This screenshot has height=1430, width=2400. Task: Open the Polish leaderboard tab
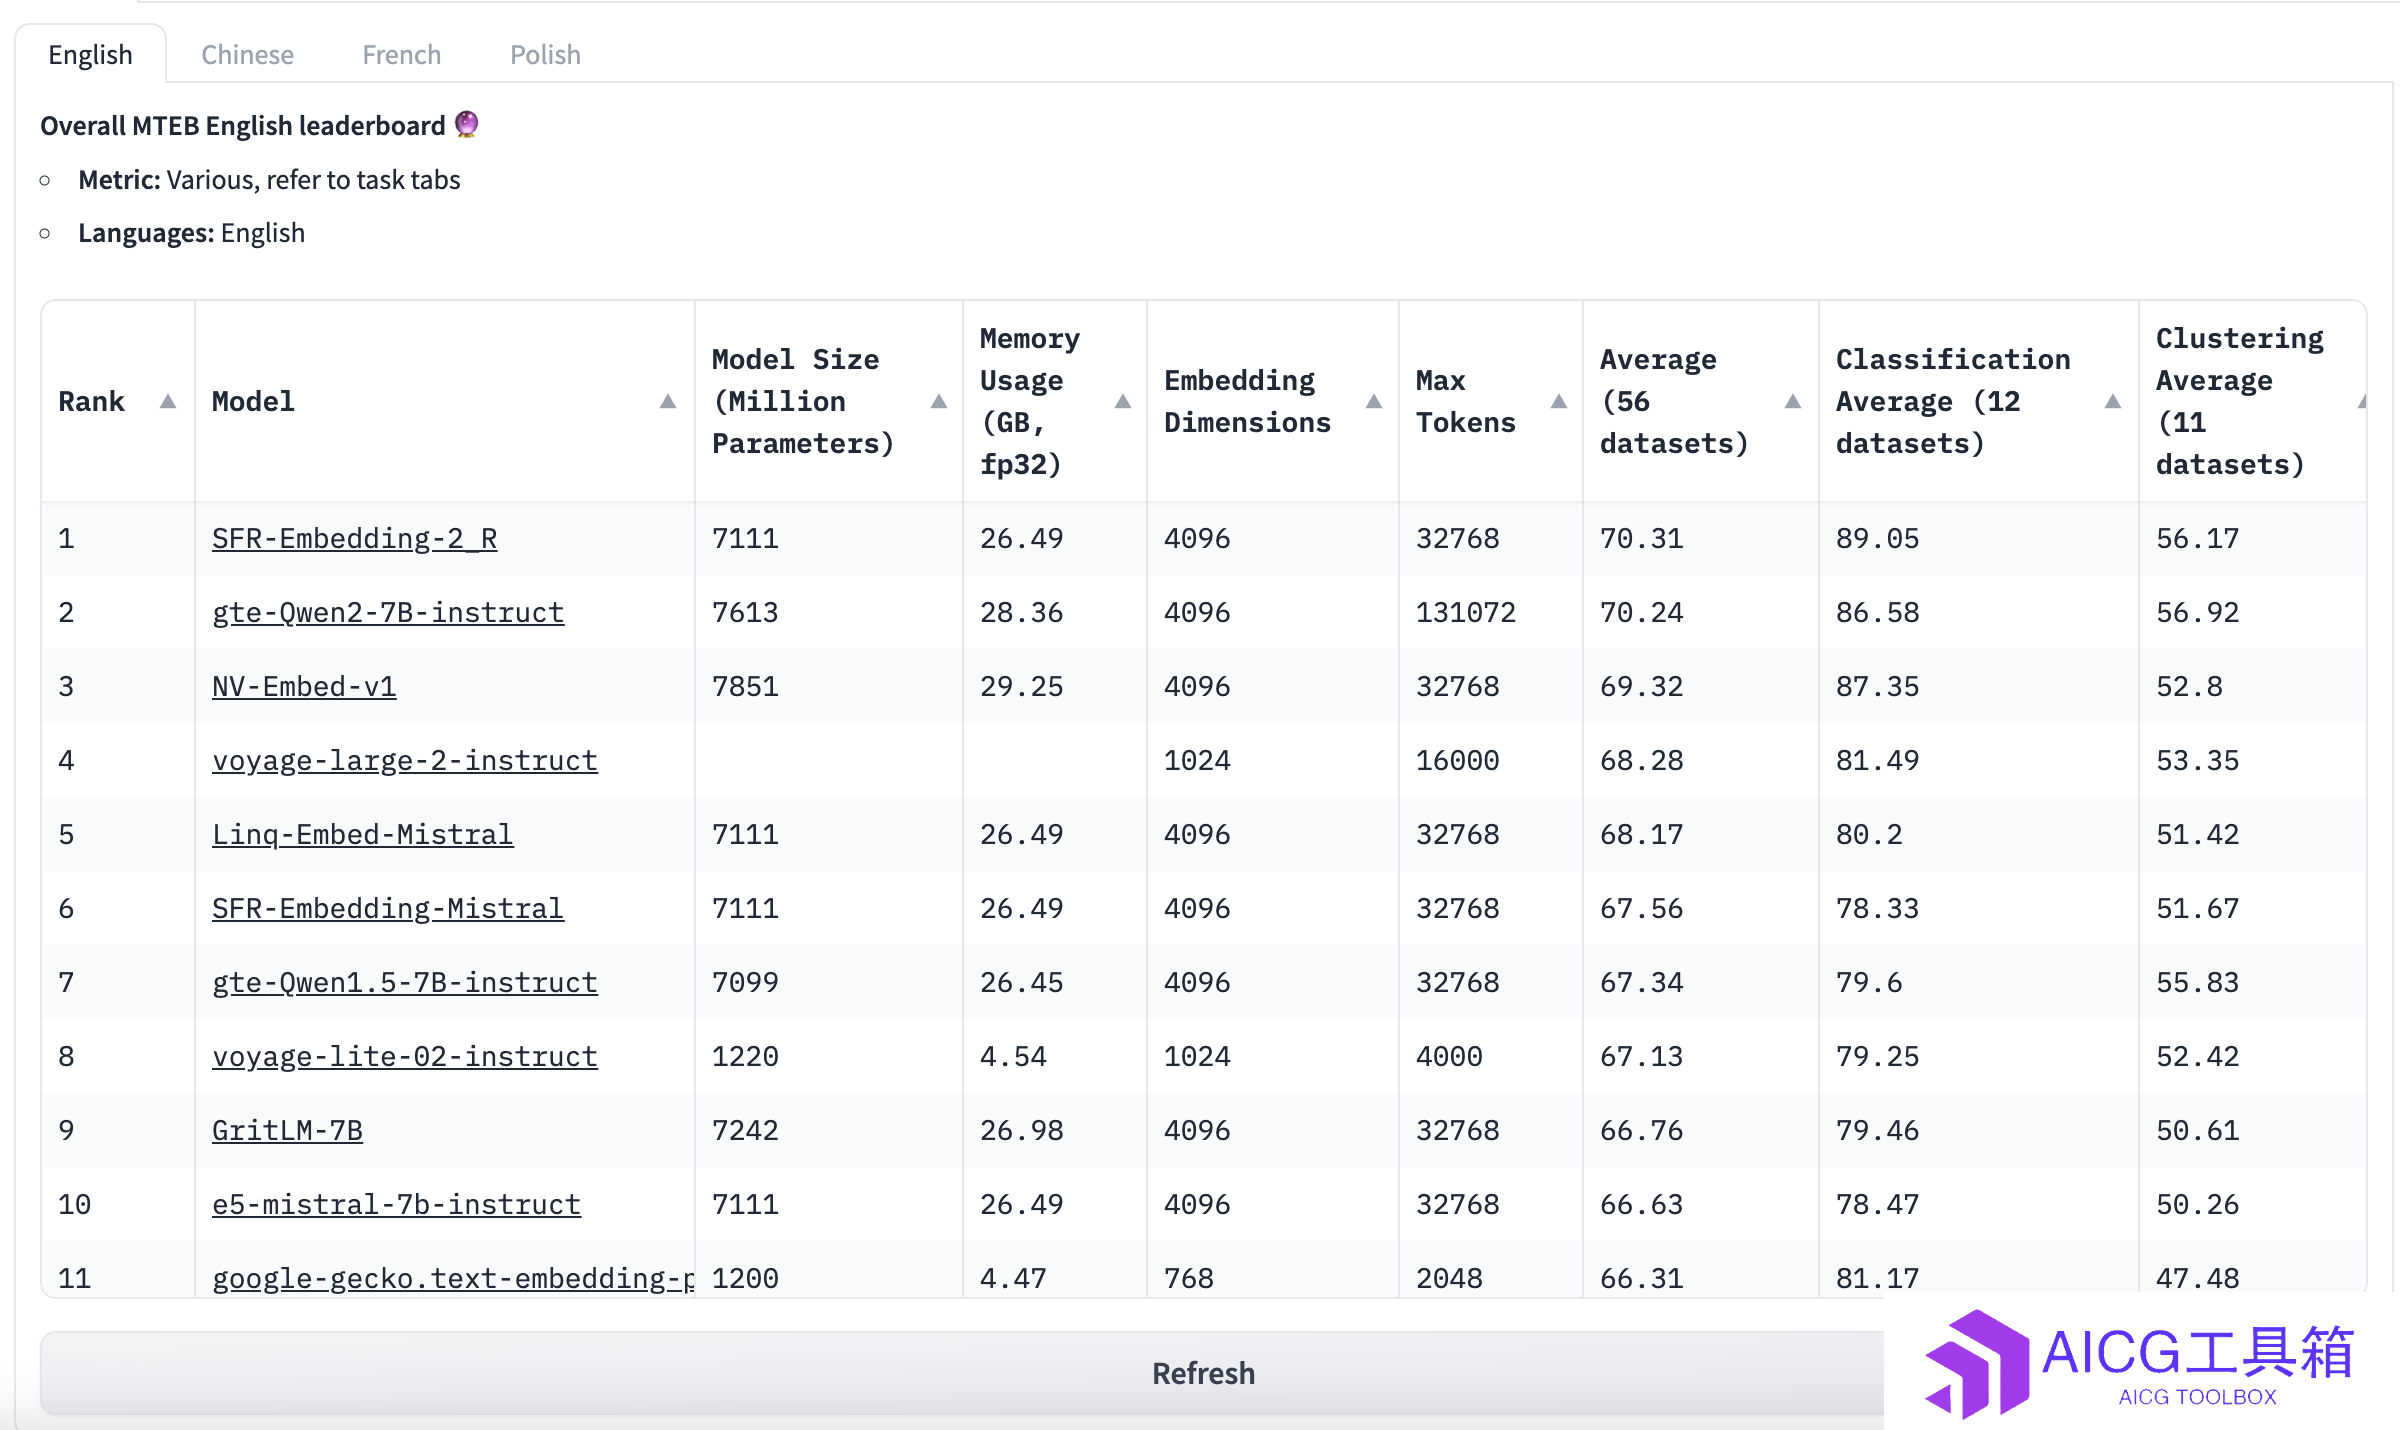545,54
